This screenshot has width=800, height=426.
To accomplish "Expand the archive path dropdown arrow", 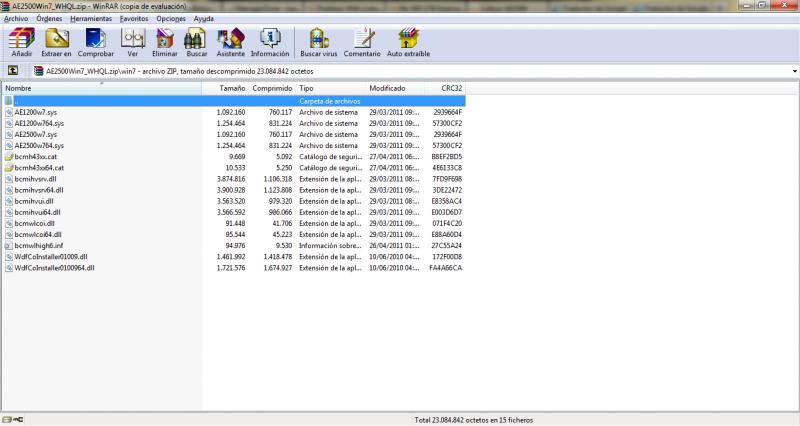I will click(794, 71).
